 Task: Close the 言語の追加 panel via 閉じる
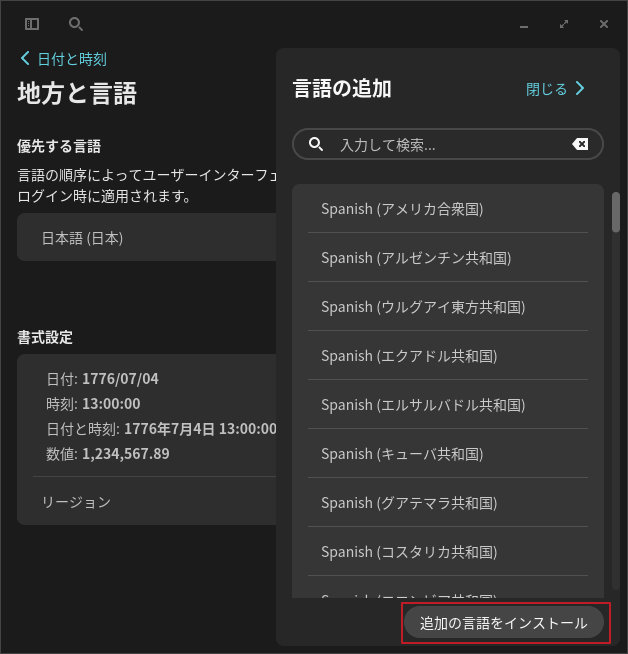547,89
